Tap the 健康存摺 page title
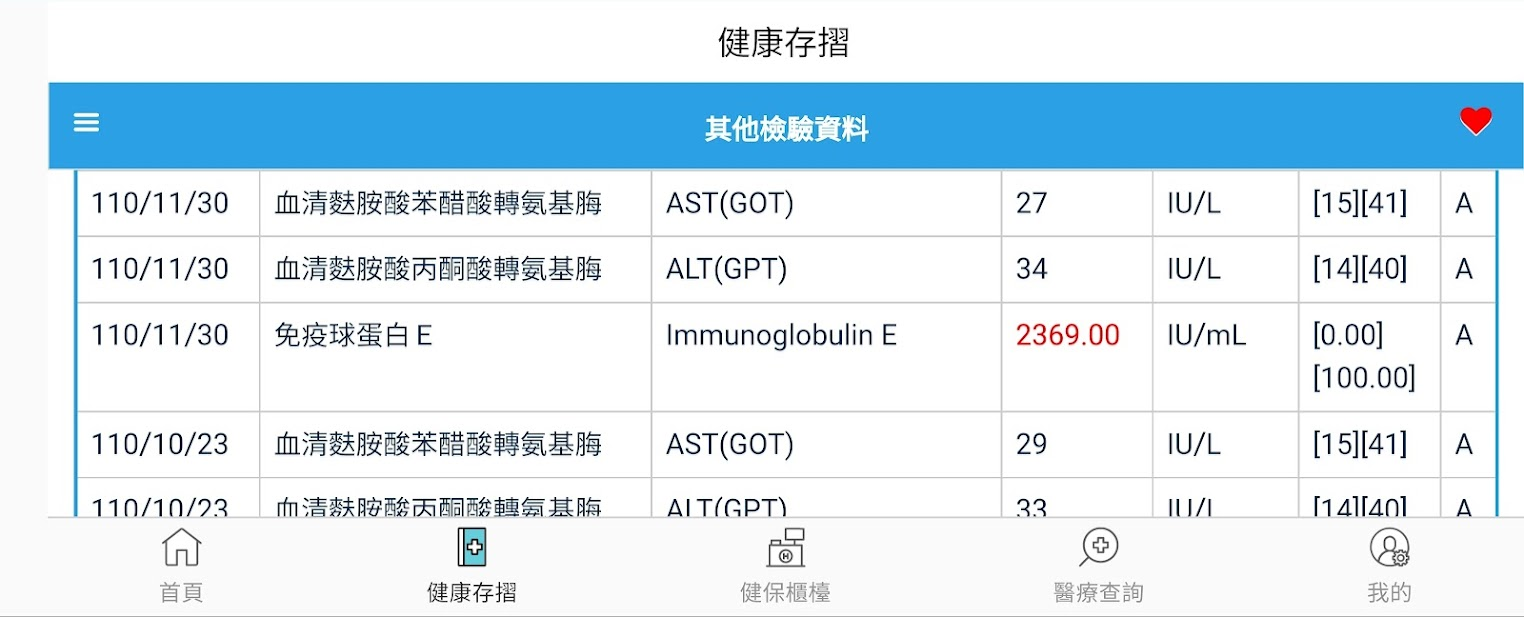The width and height of the screenshot is (1524, 617). 784,42
